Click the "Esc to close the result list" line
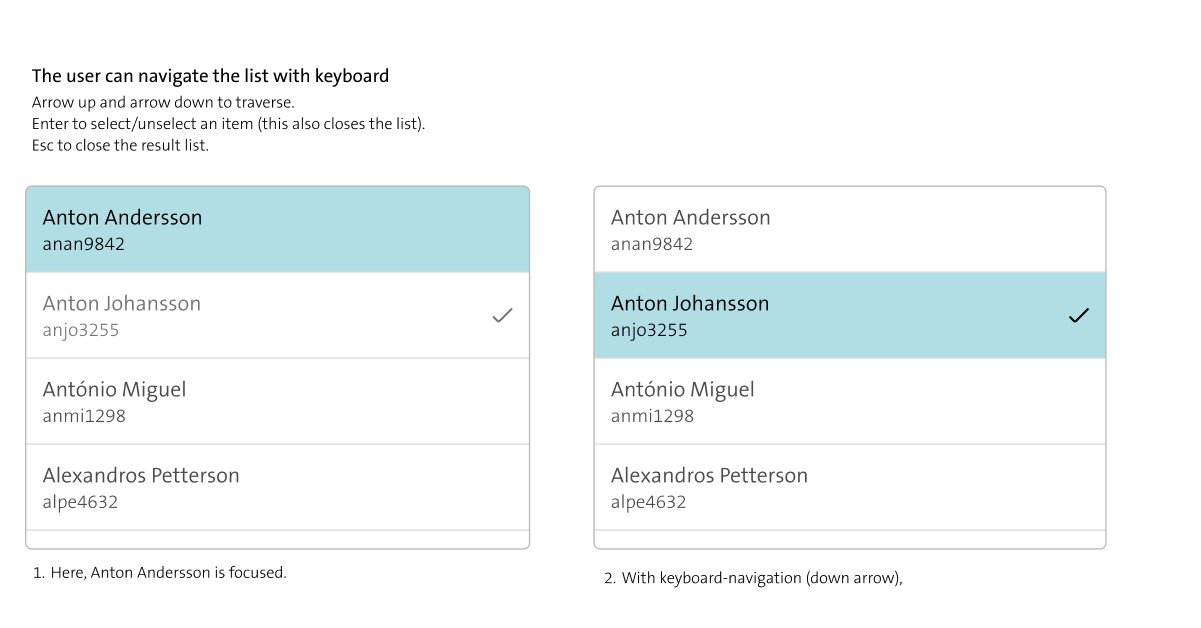 coord(120,146)
